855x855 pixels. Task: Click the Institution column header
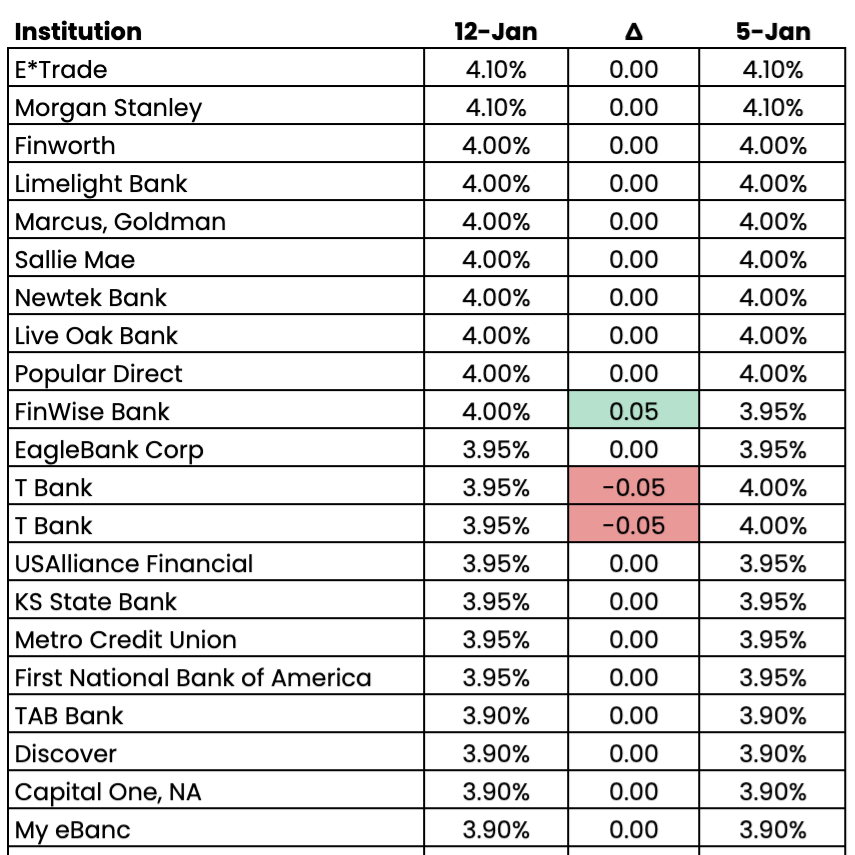tap(78, 31)
